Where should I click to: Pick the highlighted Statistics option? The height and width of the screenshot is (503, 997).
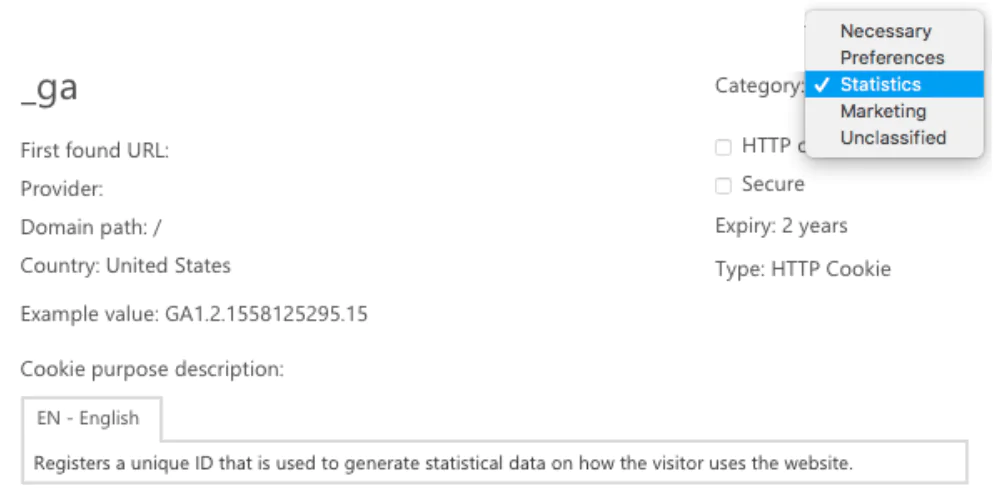880,85
